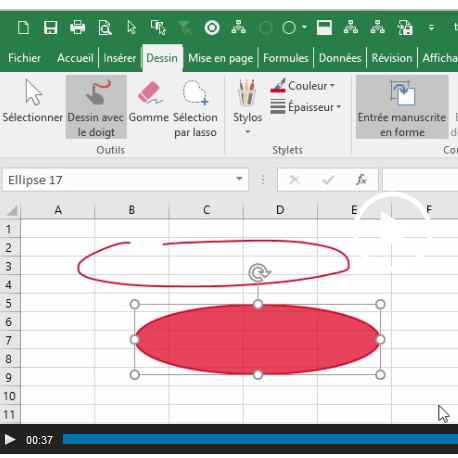Click the Save floppy disk icon
The width and height of the screenshot is (458, 458).
[x=51, y=28]
